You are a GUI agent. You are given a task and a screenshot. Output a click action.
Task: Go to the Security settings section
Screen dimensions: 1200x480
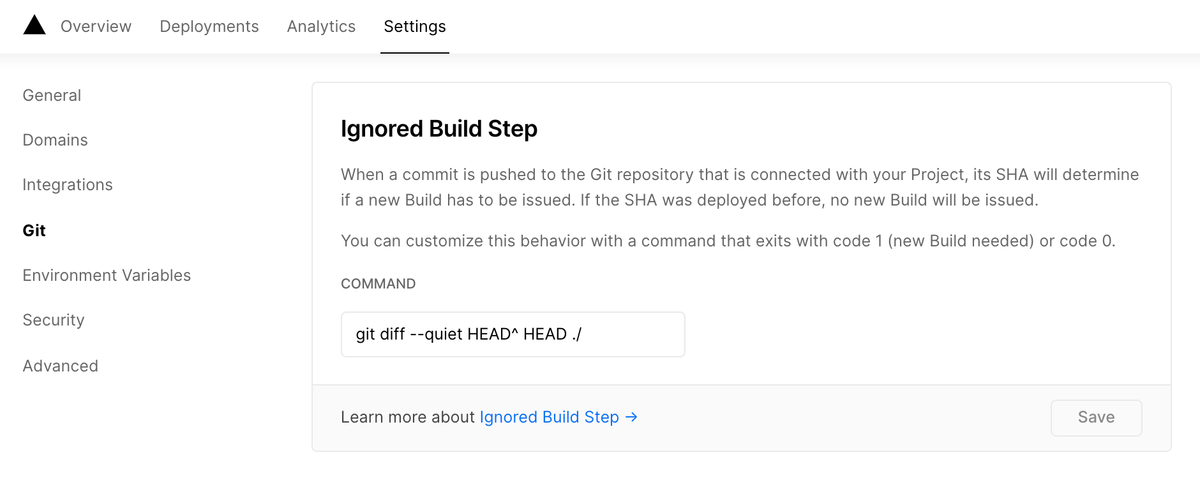53,320
